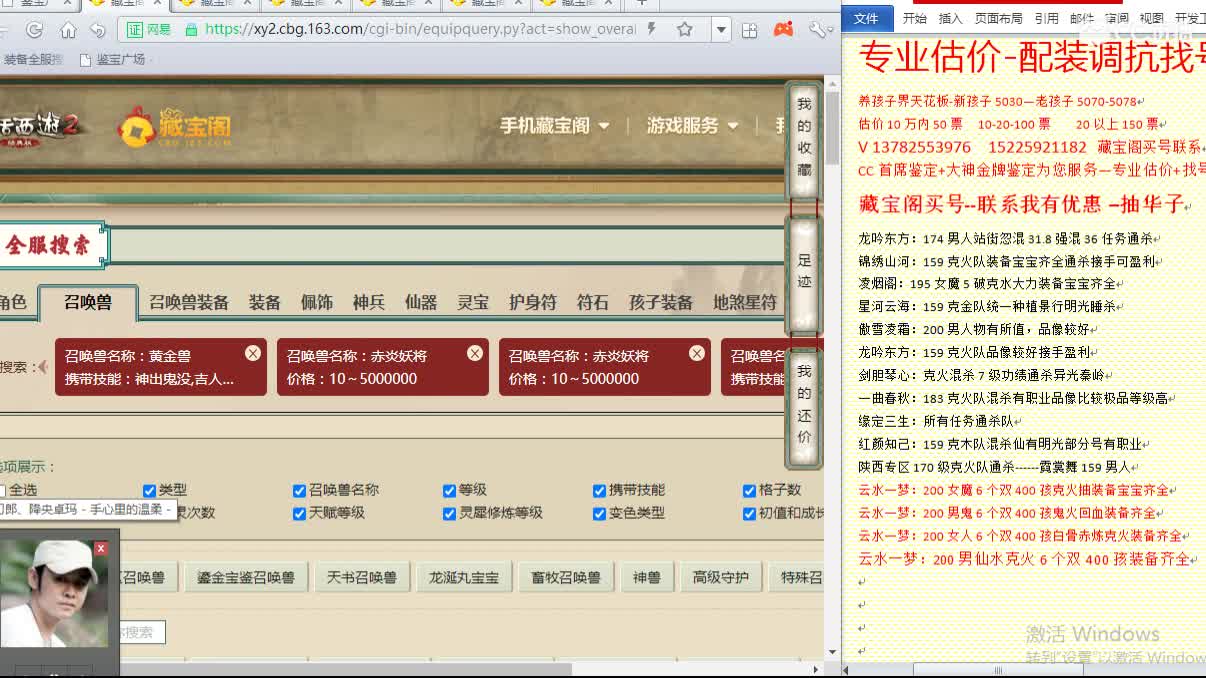Untick the 灵犀修炼等级 checkbox

(x=449, y=513)
